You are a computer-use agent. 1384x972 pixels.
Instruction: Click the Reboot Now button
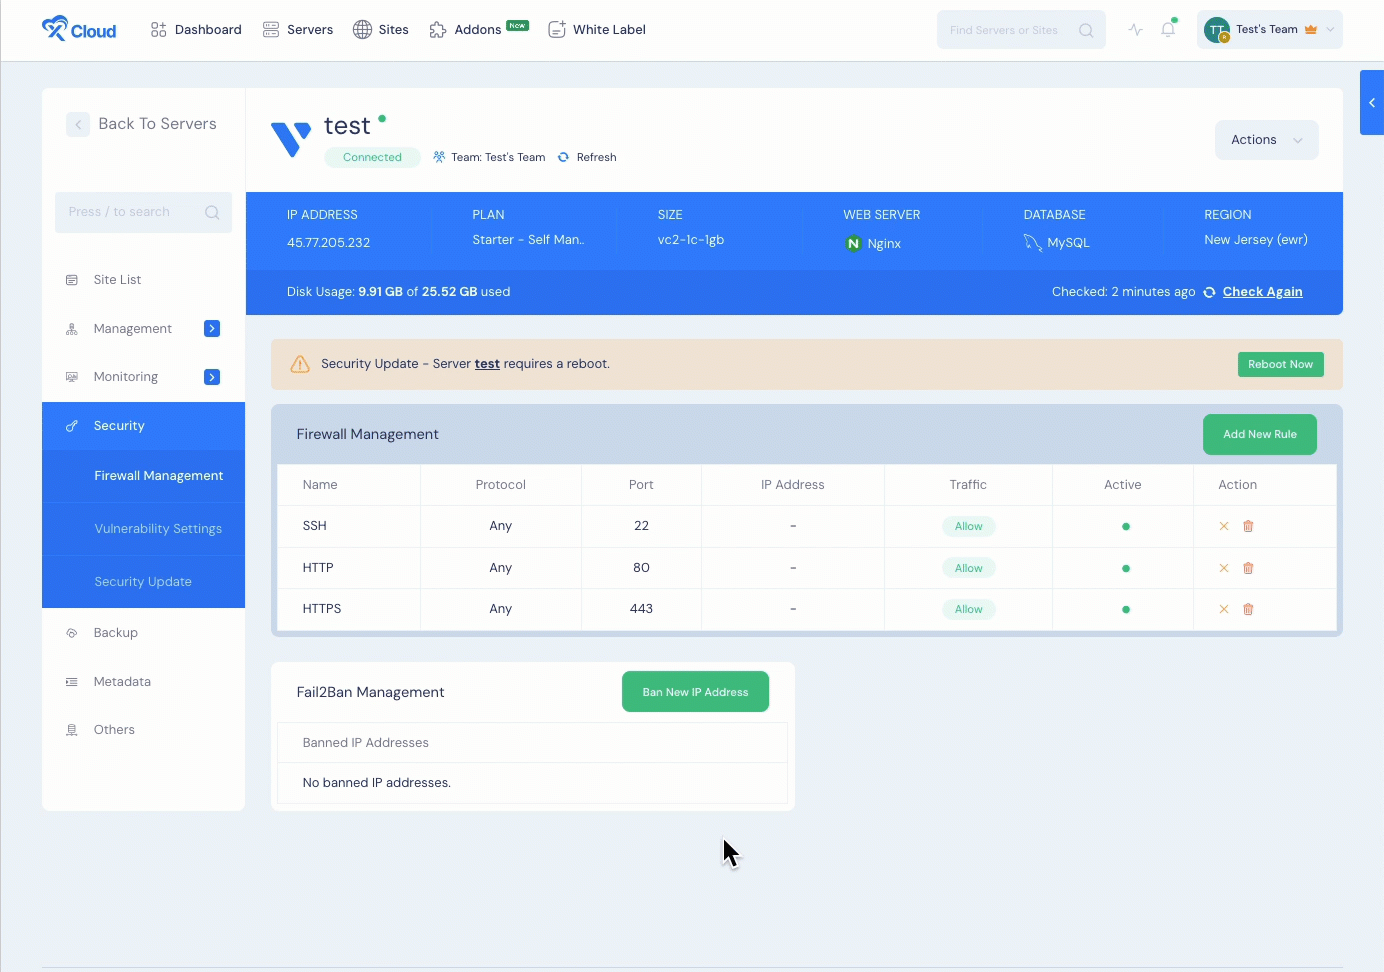pyautogui.click(x=1280, y=364)
